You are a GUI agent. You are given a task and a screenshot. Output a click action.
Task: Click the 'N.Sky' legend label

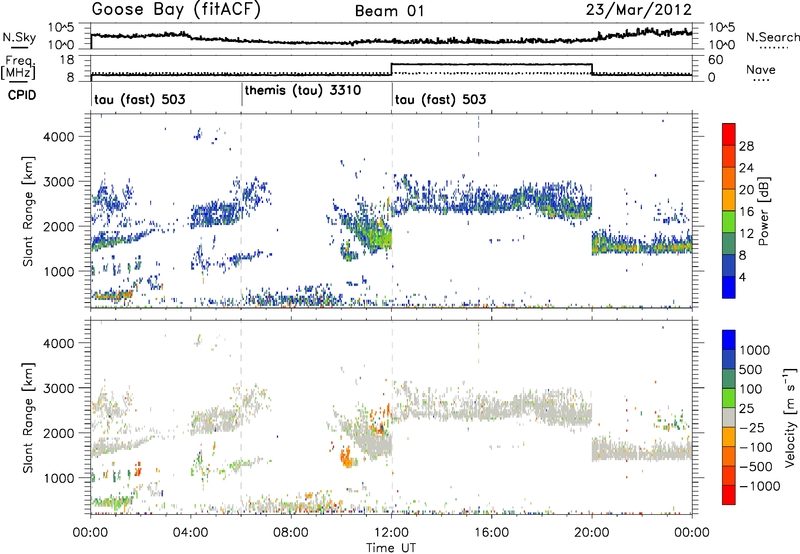tap(19, 37)
